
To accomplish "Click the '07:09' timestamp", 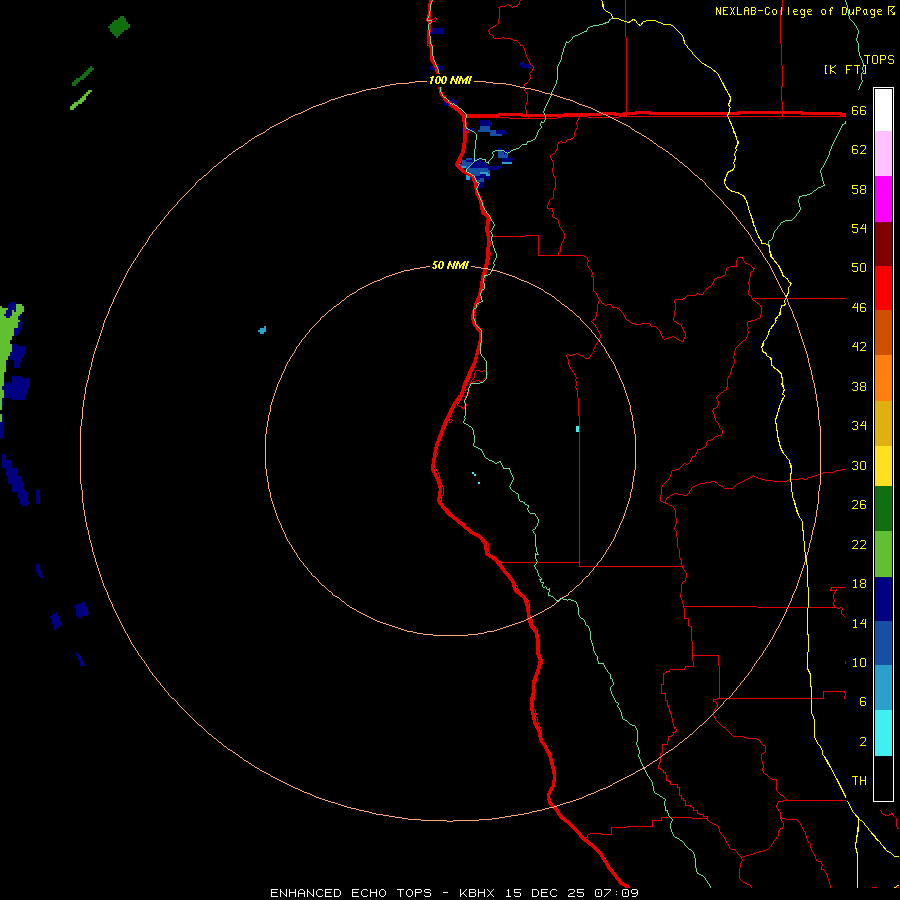I will pos(616,893).
